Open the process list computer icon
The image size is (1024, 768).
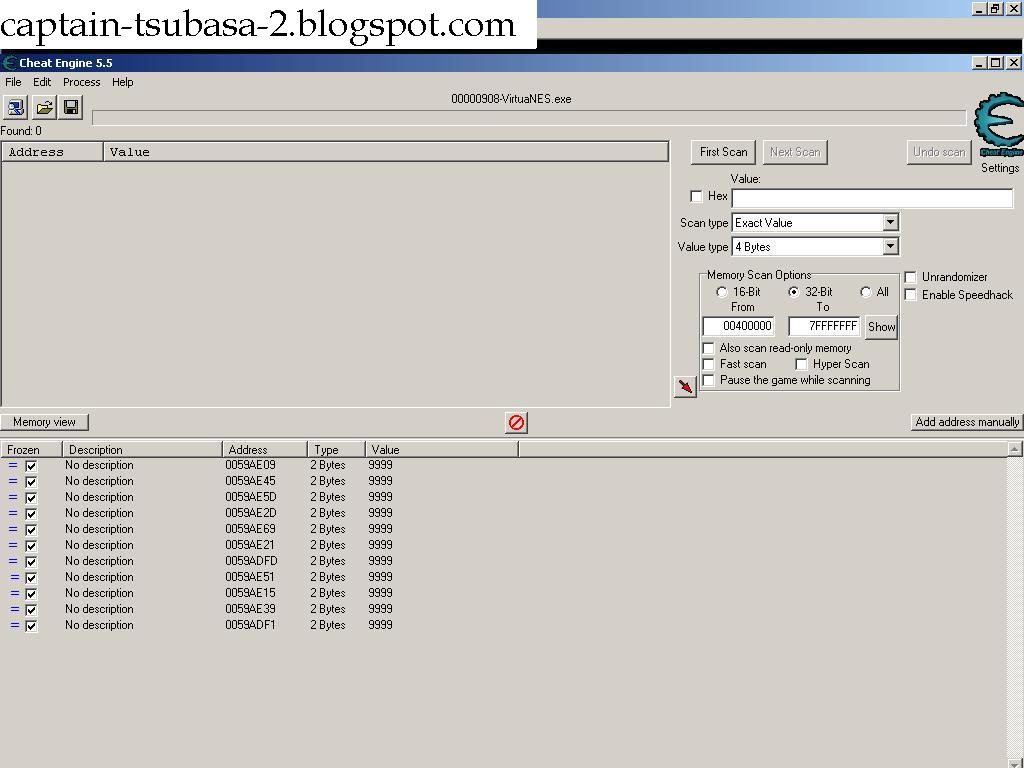click(15, 107)
